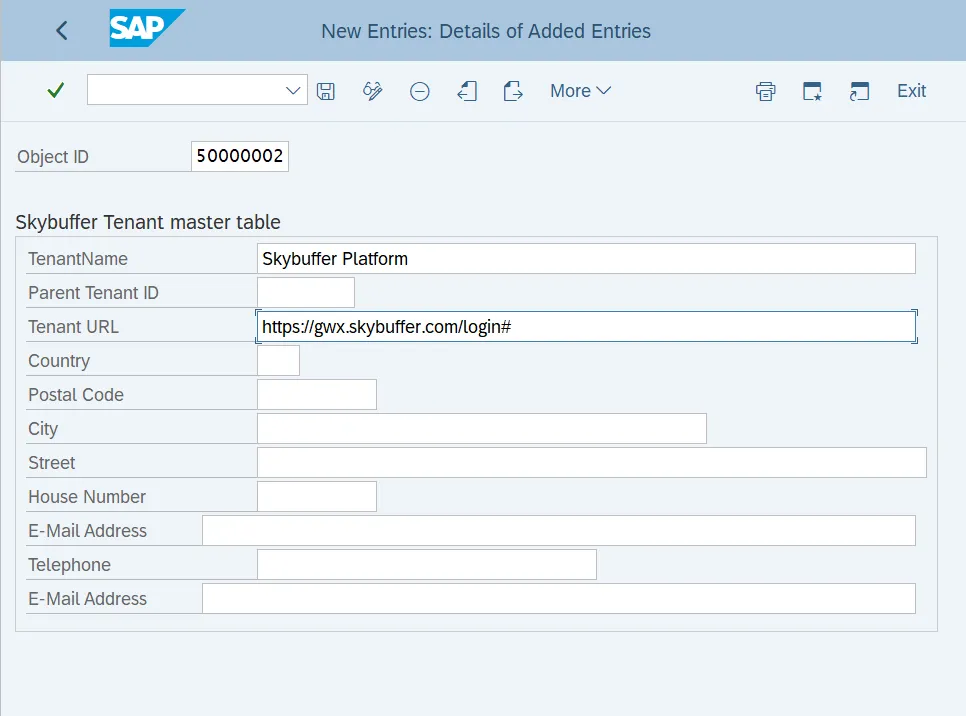Click the House Number label

(87, 497)
